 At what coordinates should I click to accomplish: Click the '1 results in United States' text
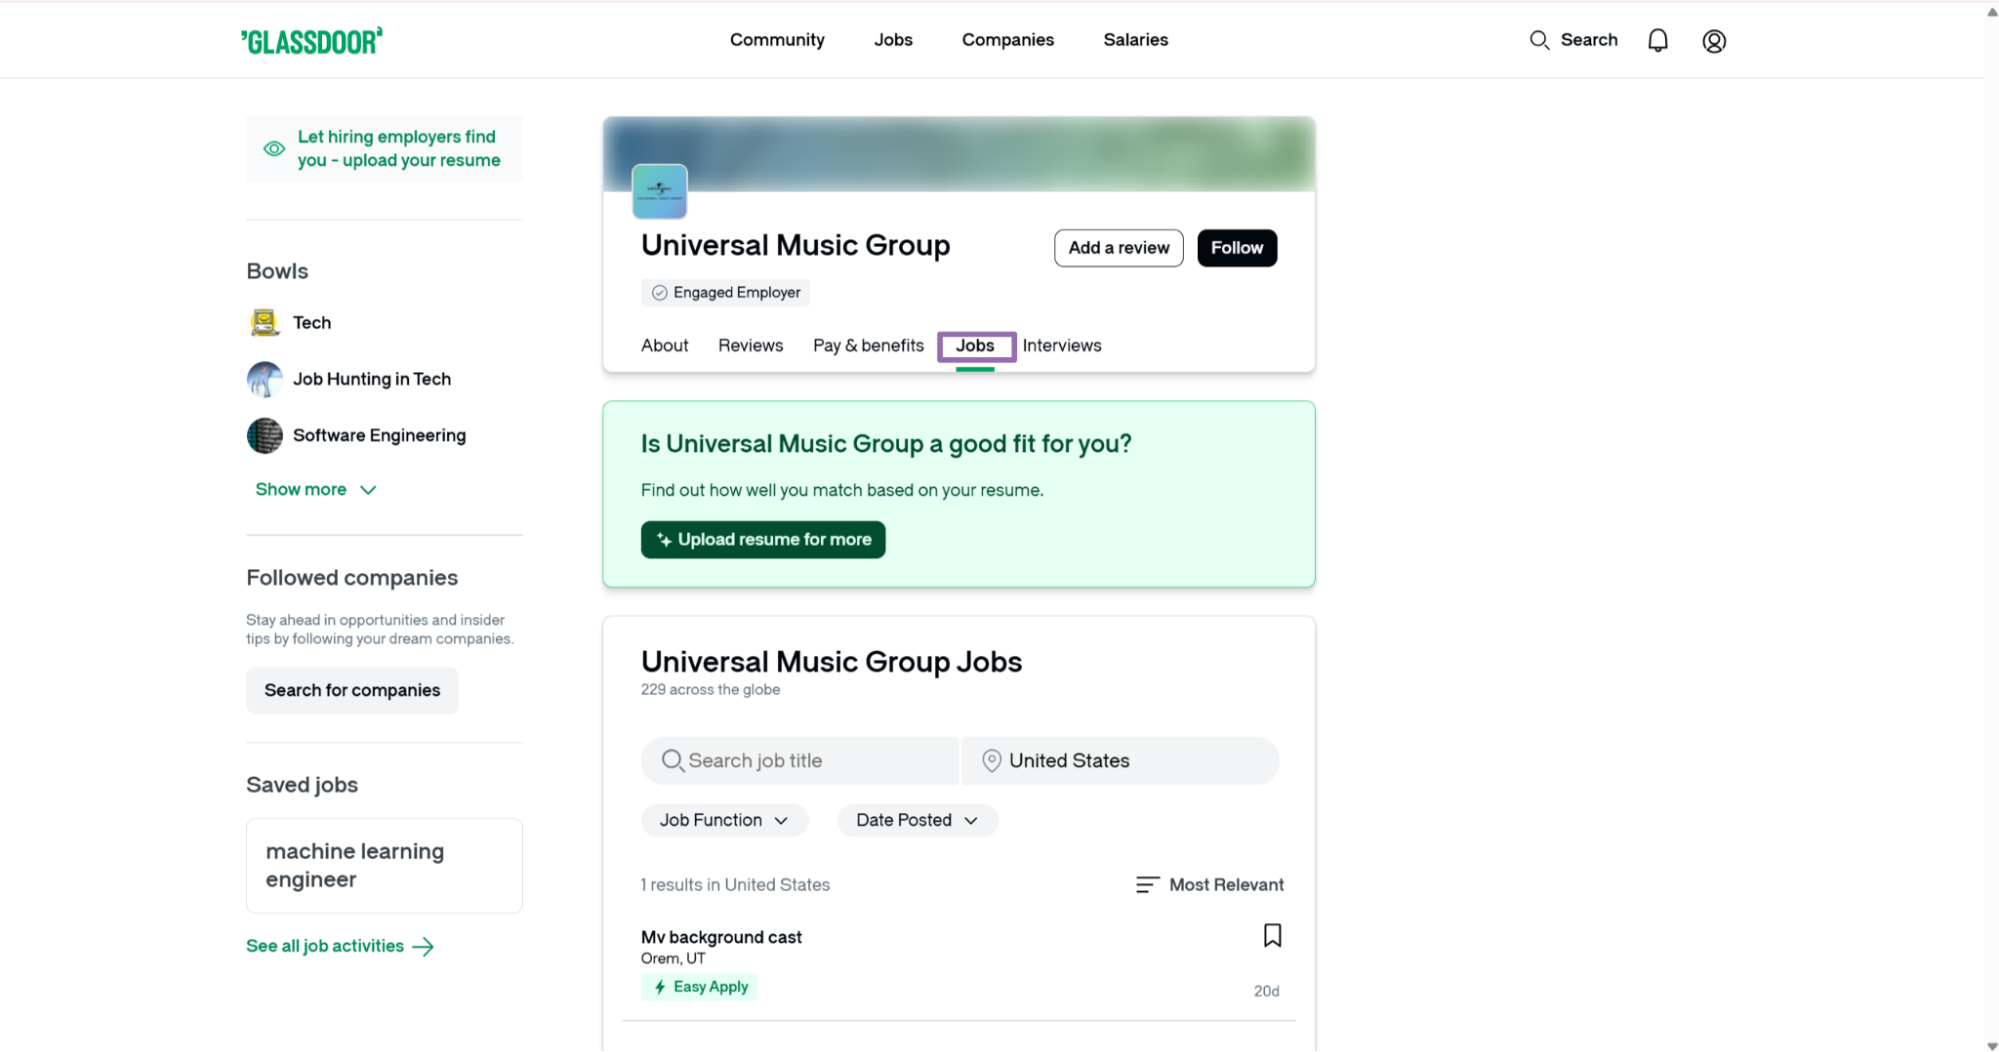click(735, 885)
